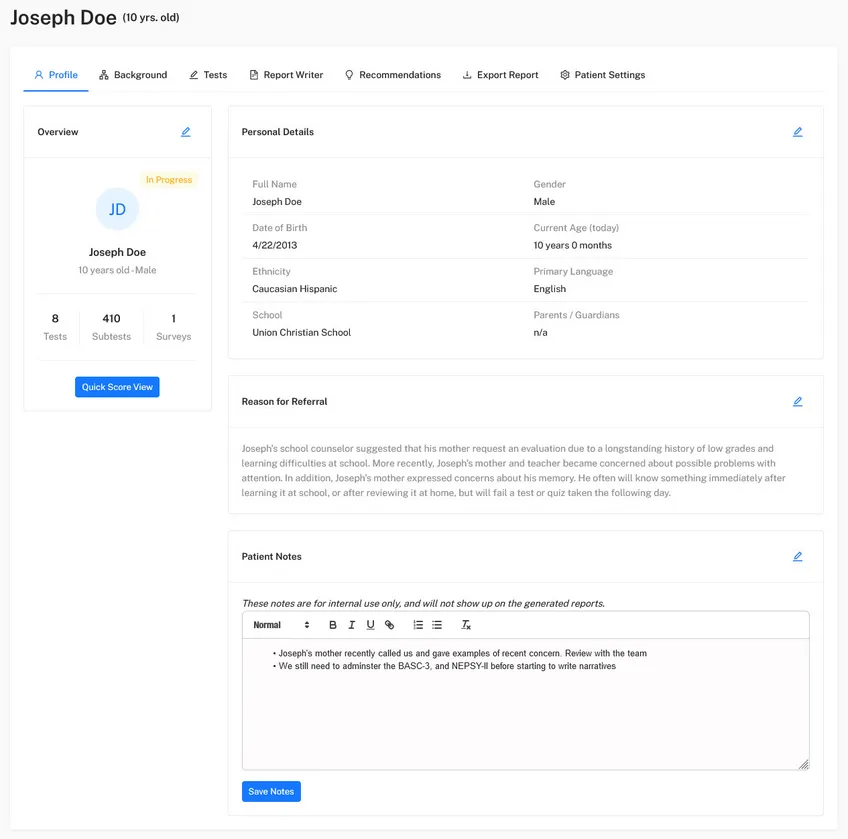The image size is (848, 839).
Task: Click the '10 years 0 months' age value
Action: coord(573,245)
